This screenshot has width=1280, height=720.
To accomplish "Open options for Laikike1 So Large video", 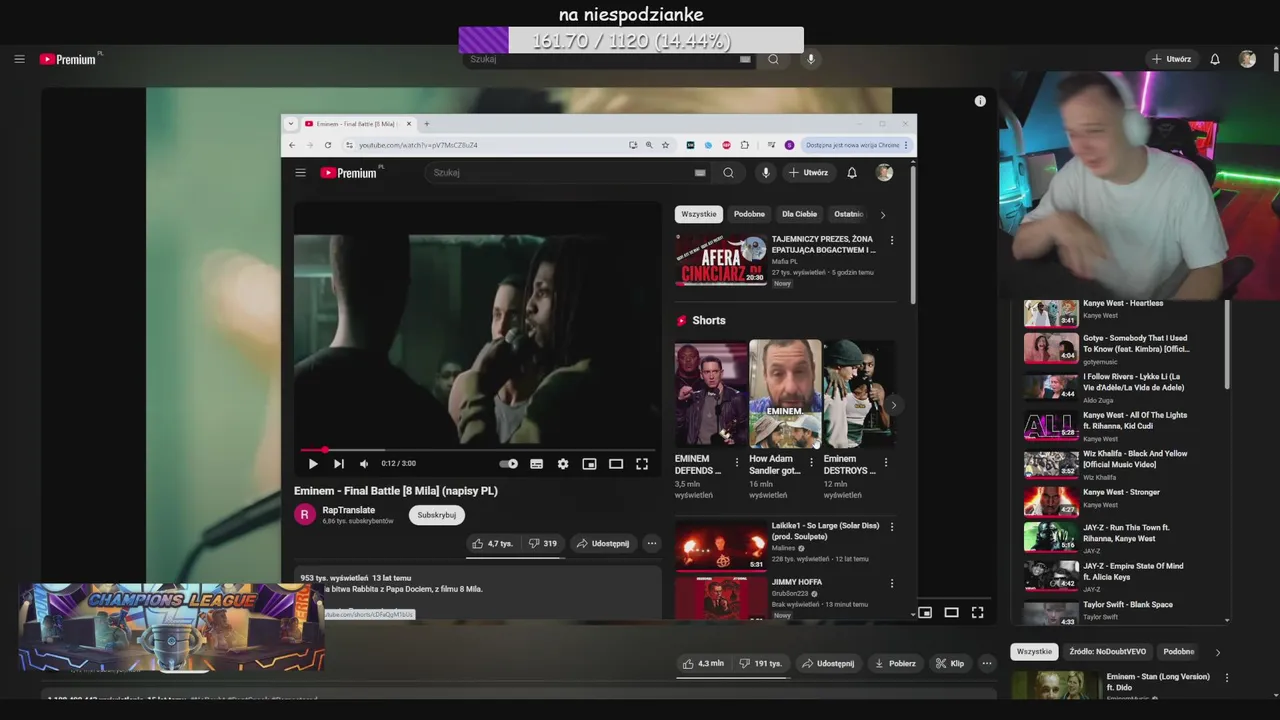I will tap(892, 527).
